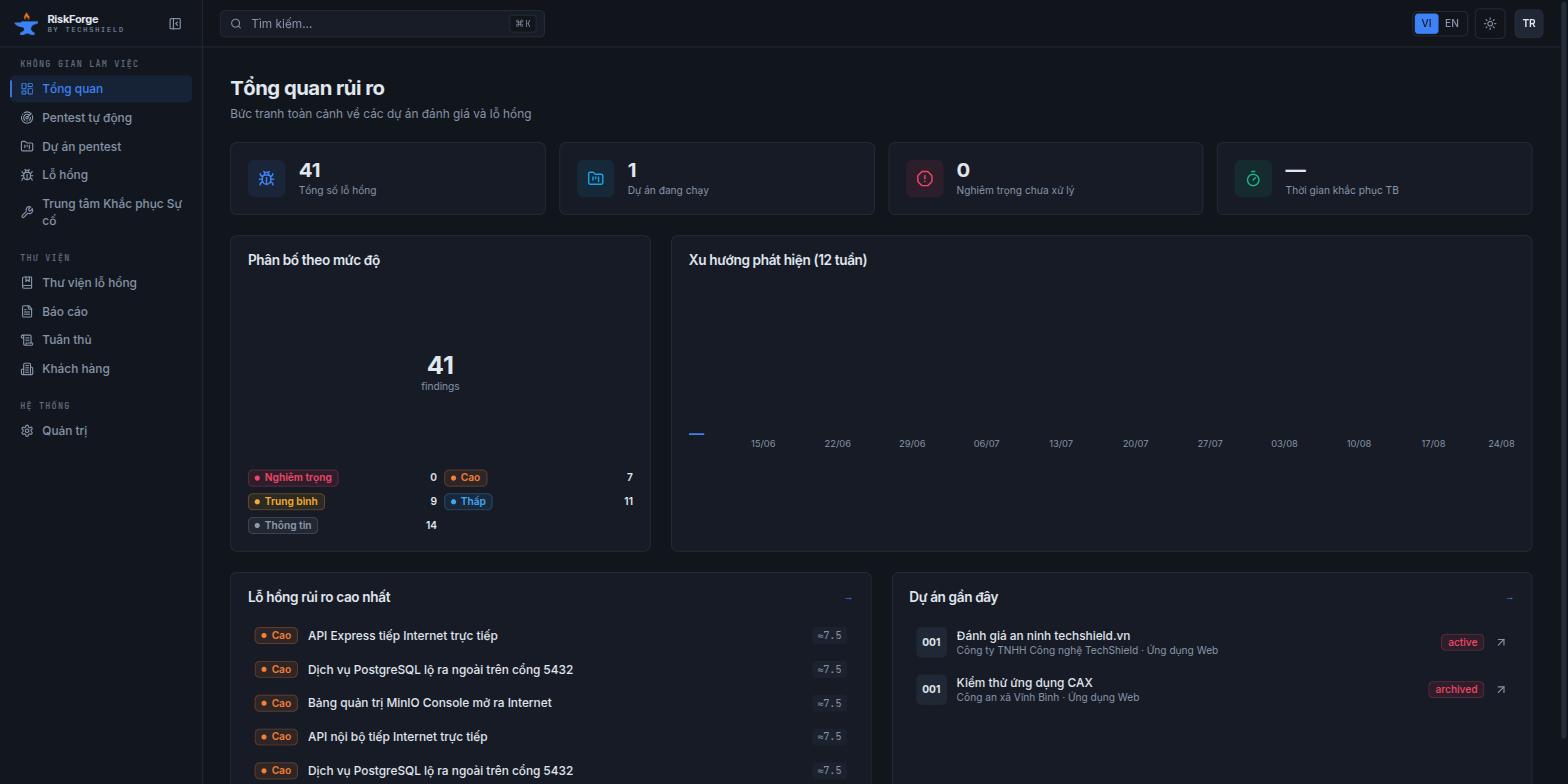Switch language to VI
Image resolution: width=1568 pixels, height=784 pixels.
coord(1427,23)
